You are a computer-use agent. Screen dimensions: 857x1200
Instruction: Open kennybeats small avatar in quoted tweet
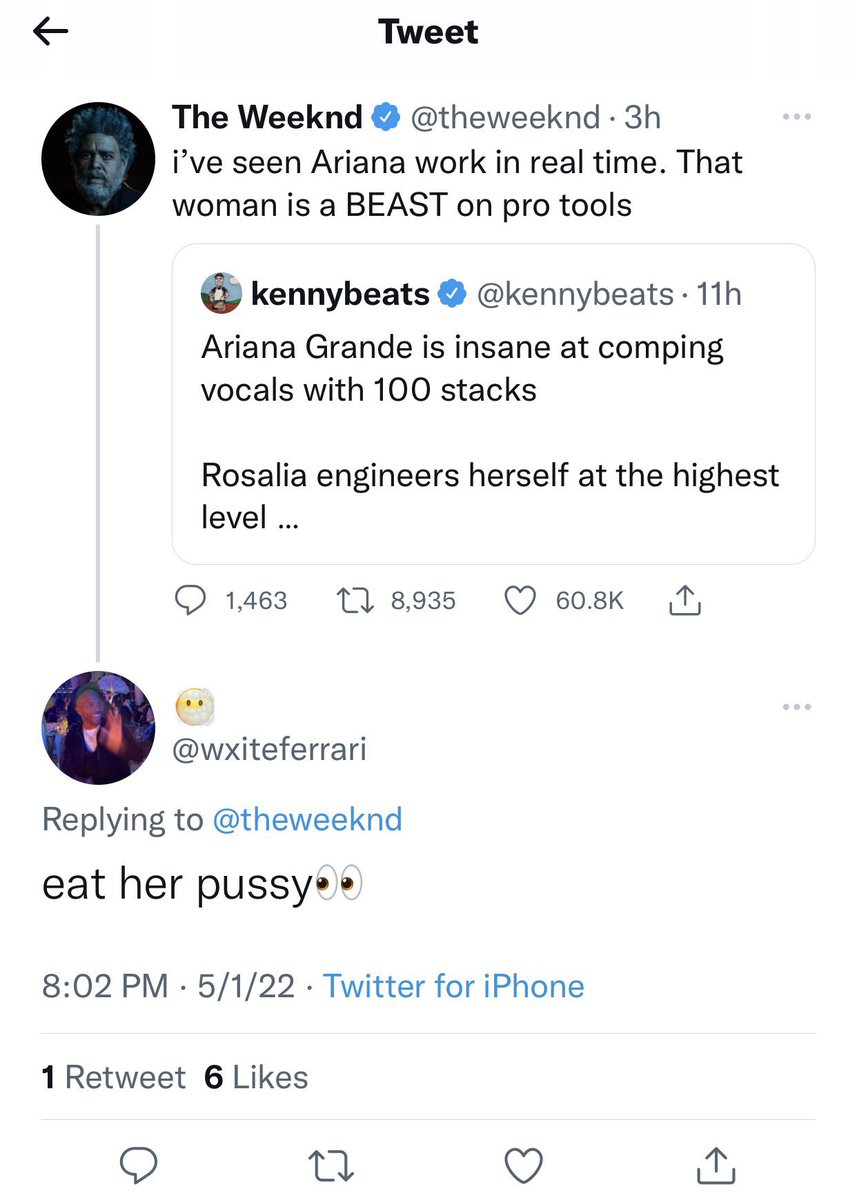coord(222,293)
